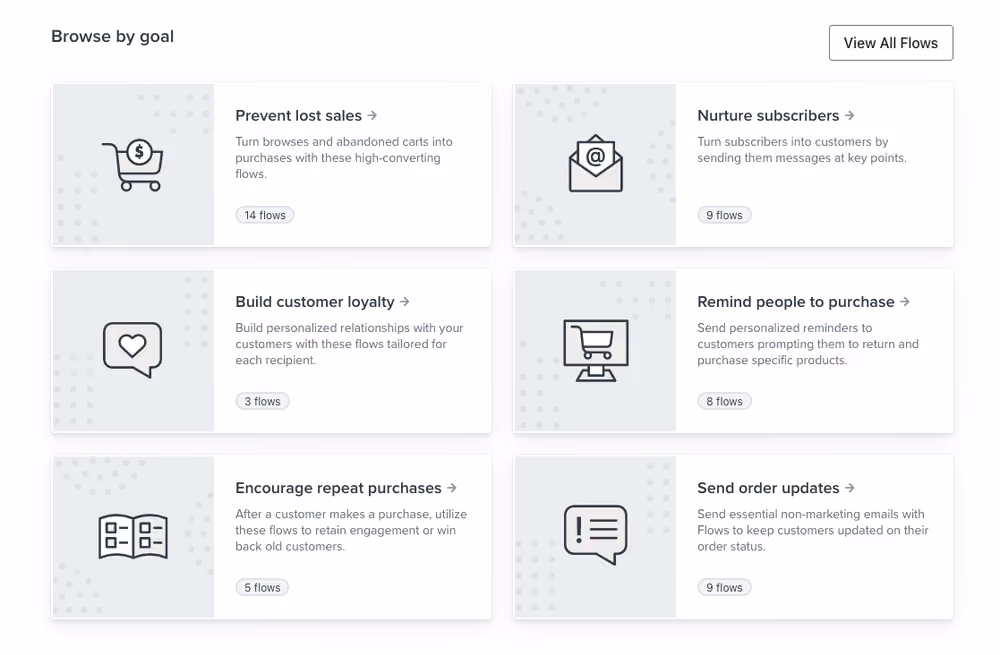This screenshot has width=1000, height=655.
Task: Click the arrow next to Nurture subscribers
Action: coord(849,115)
